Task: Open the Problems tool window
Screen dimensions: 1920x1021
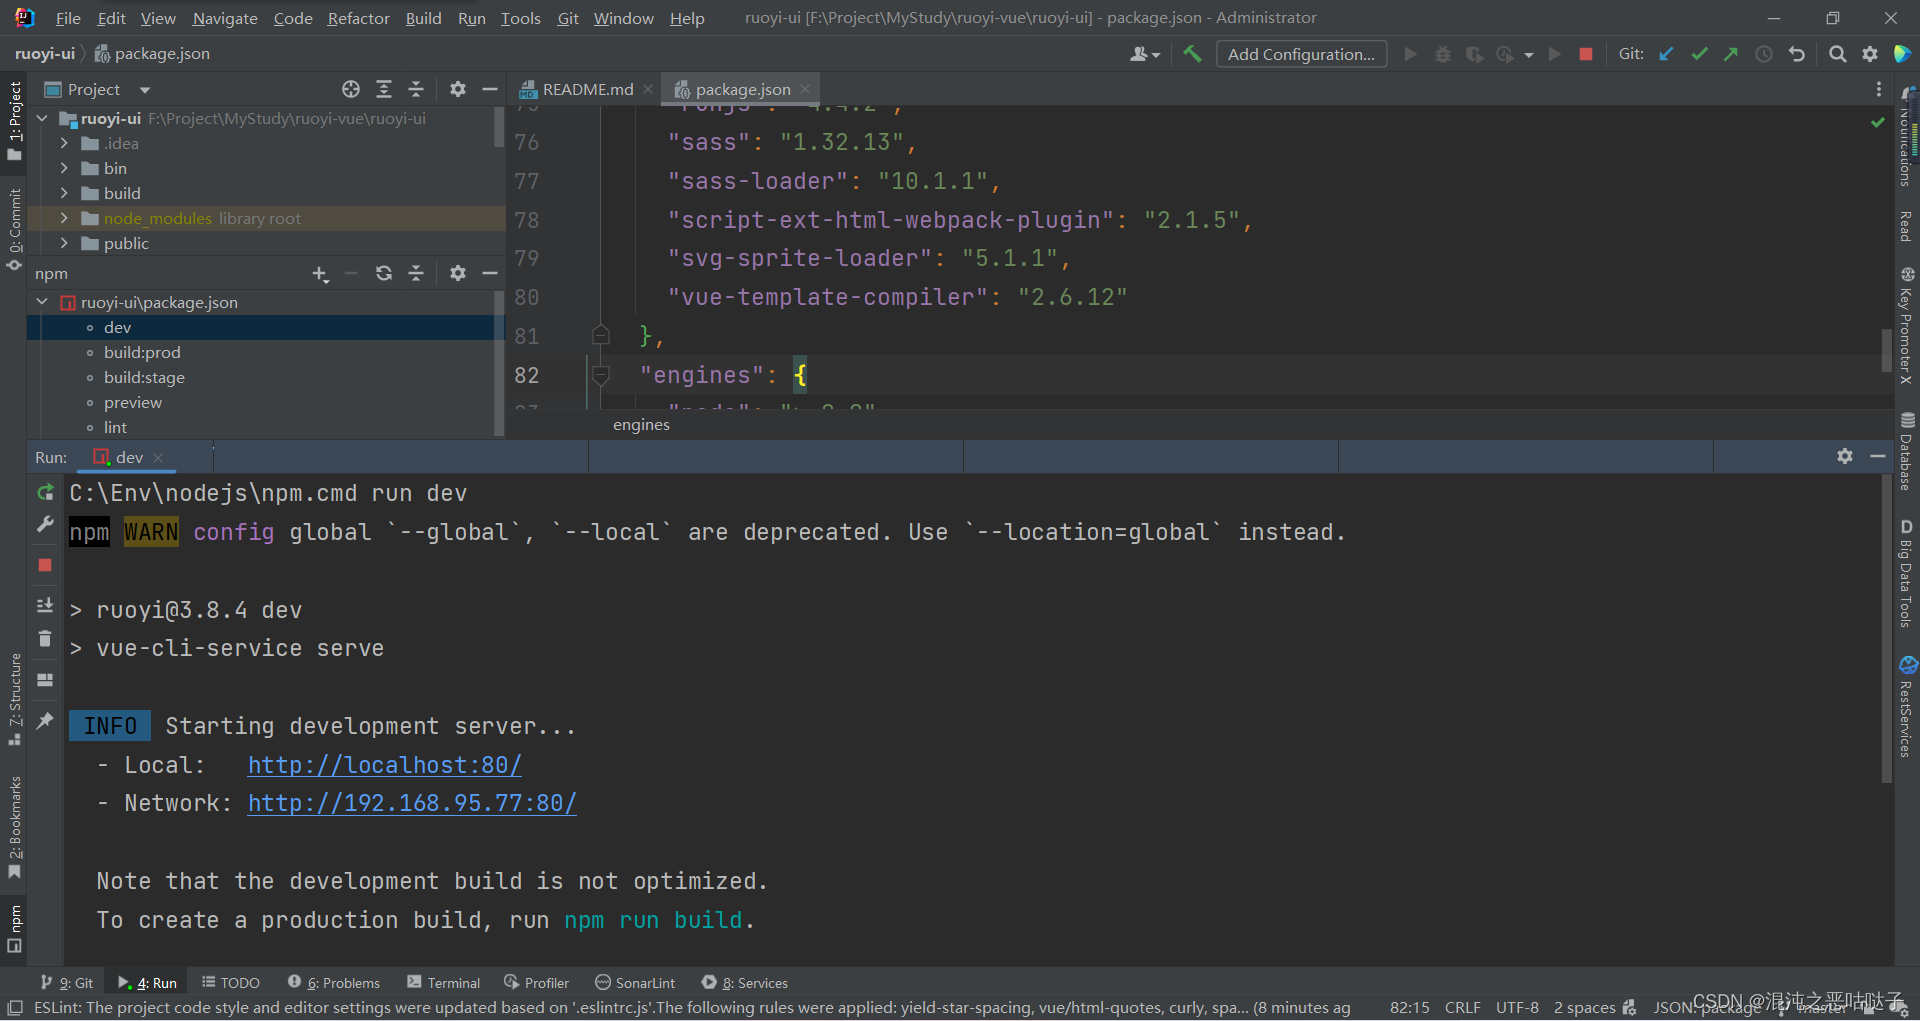Action: point(334,983)
